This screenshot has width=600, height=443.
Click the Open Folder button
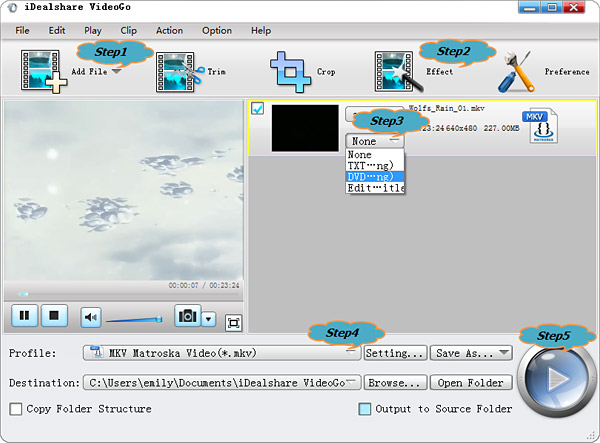pyautogui.click(x=471, y=383)
